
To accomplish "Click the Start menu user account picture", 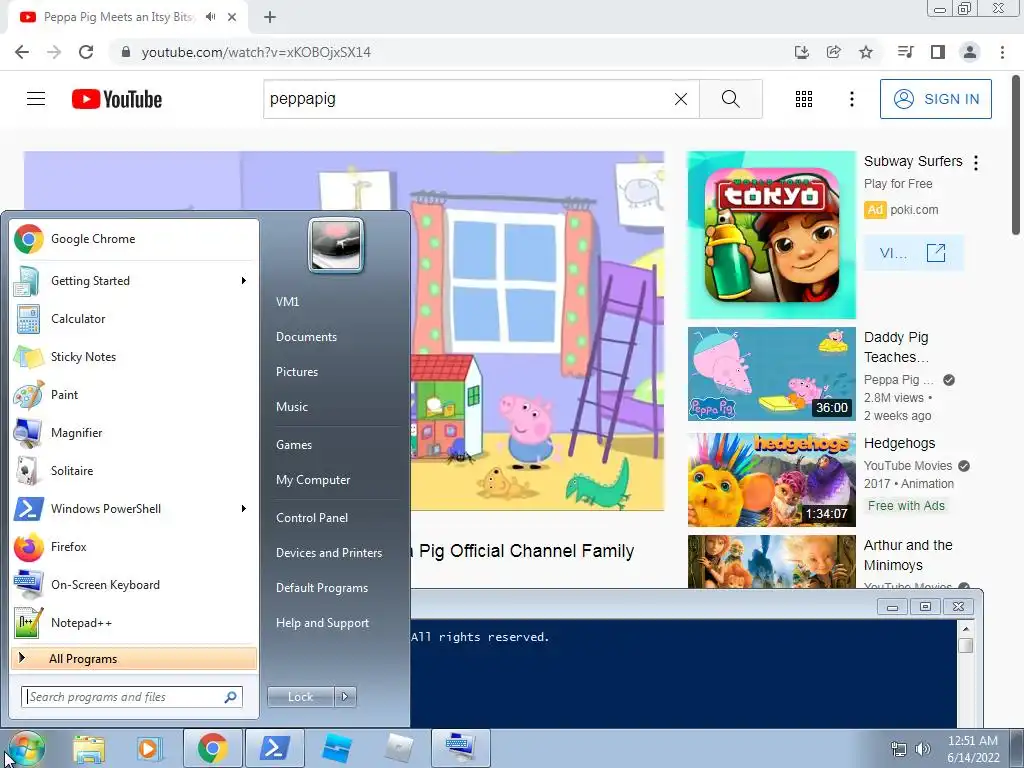I will tap(336, 246).
